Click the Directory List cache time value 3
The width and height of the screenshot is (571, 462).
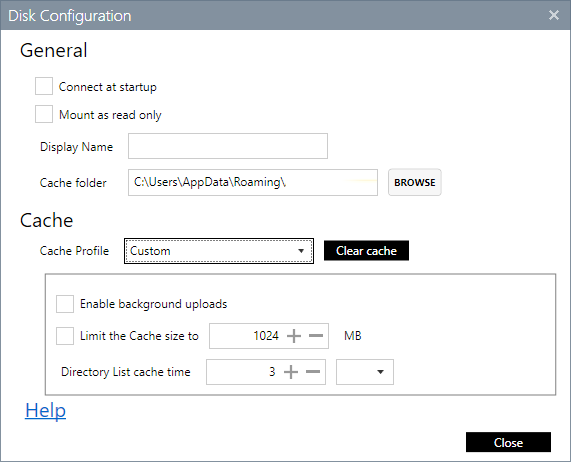[272, 372]
